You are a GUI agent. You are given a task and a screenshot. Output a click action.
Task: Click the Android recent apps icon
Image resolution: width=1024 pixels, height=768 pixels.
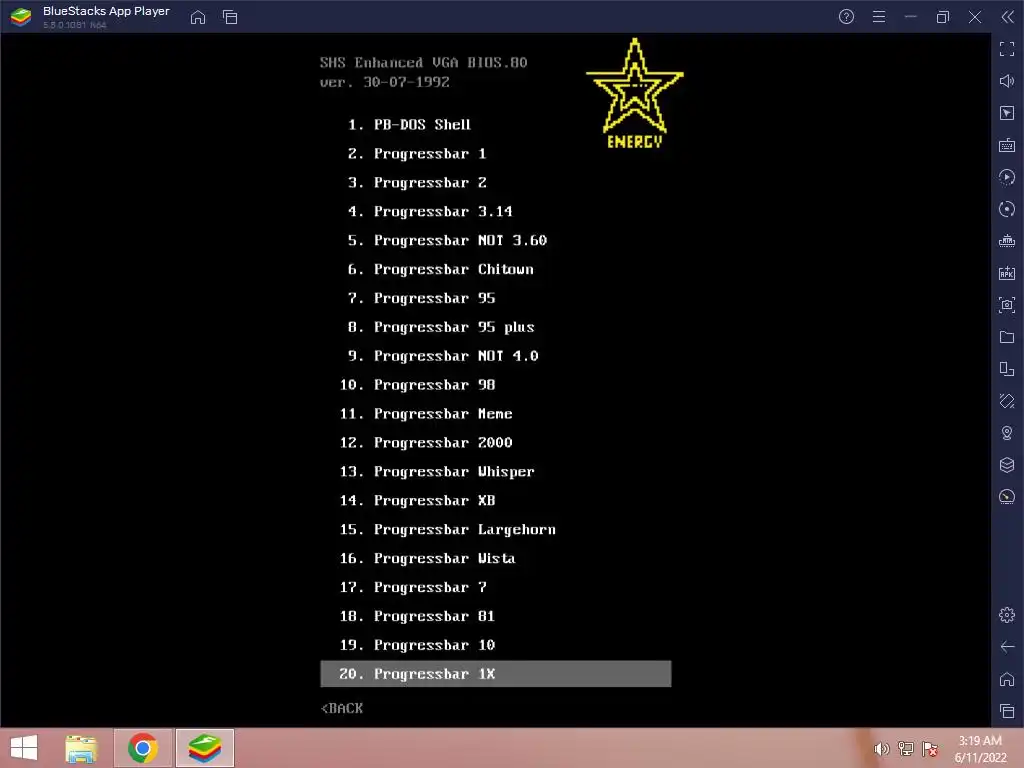pyautogui.click(x=1007, y=711)
